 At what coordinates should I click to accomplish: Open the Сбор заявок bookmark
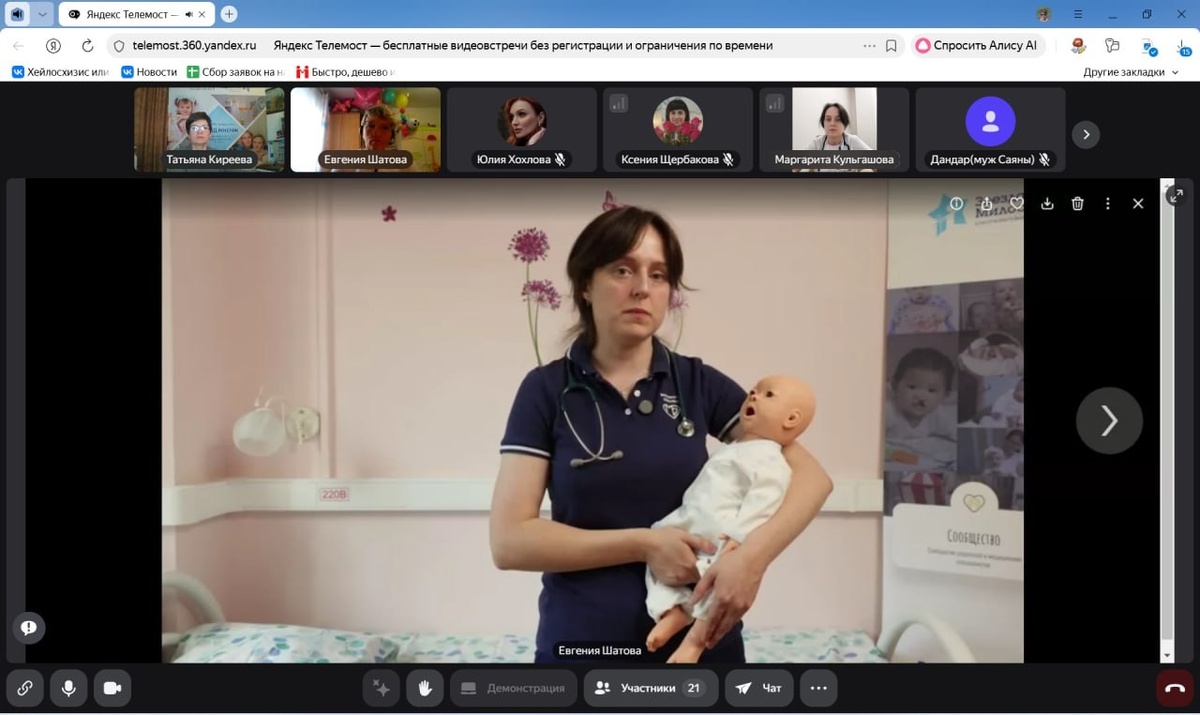point(236,72)
